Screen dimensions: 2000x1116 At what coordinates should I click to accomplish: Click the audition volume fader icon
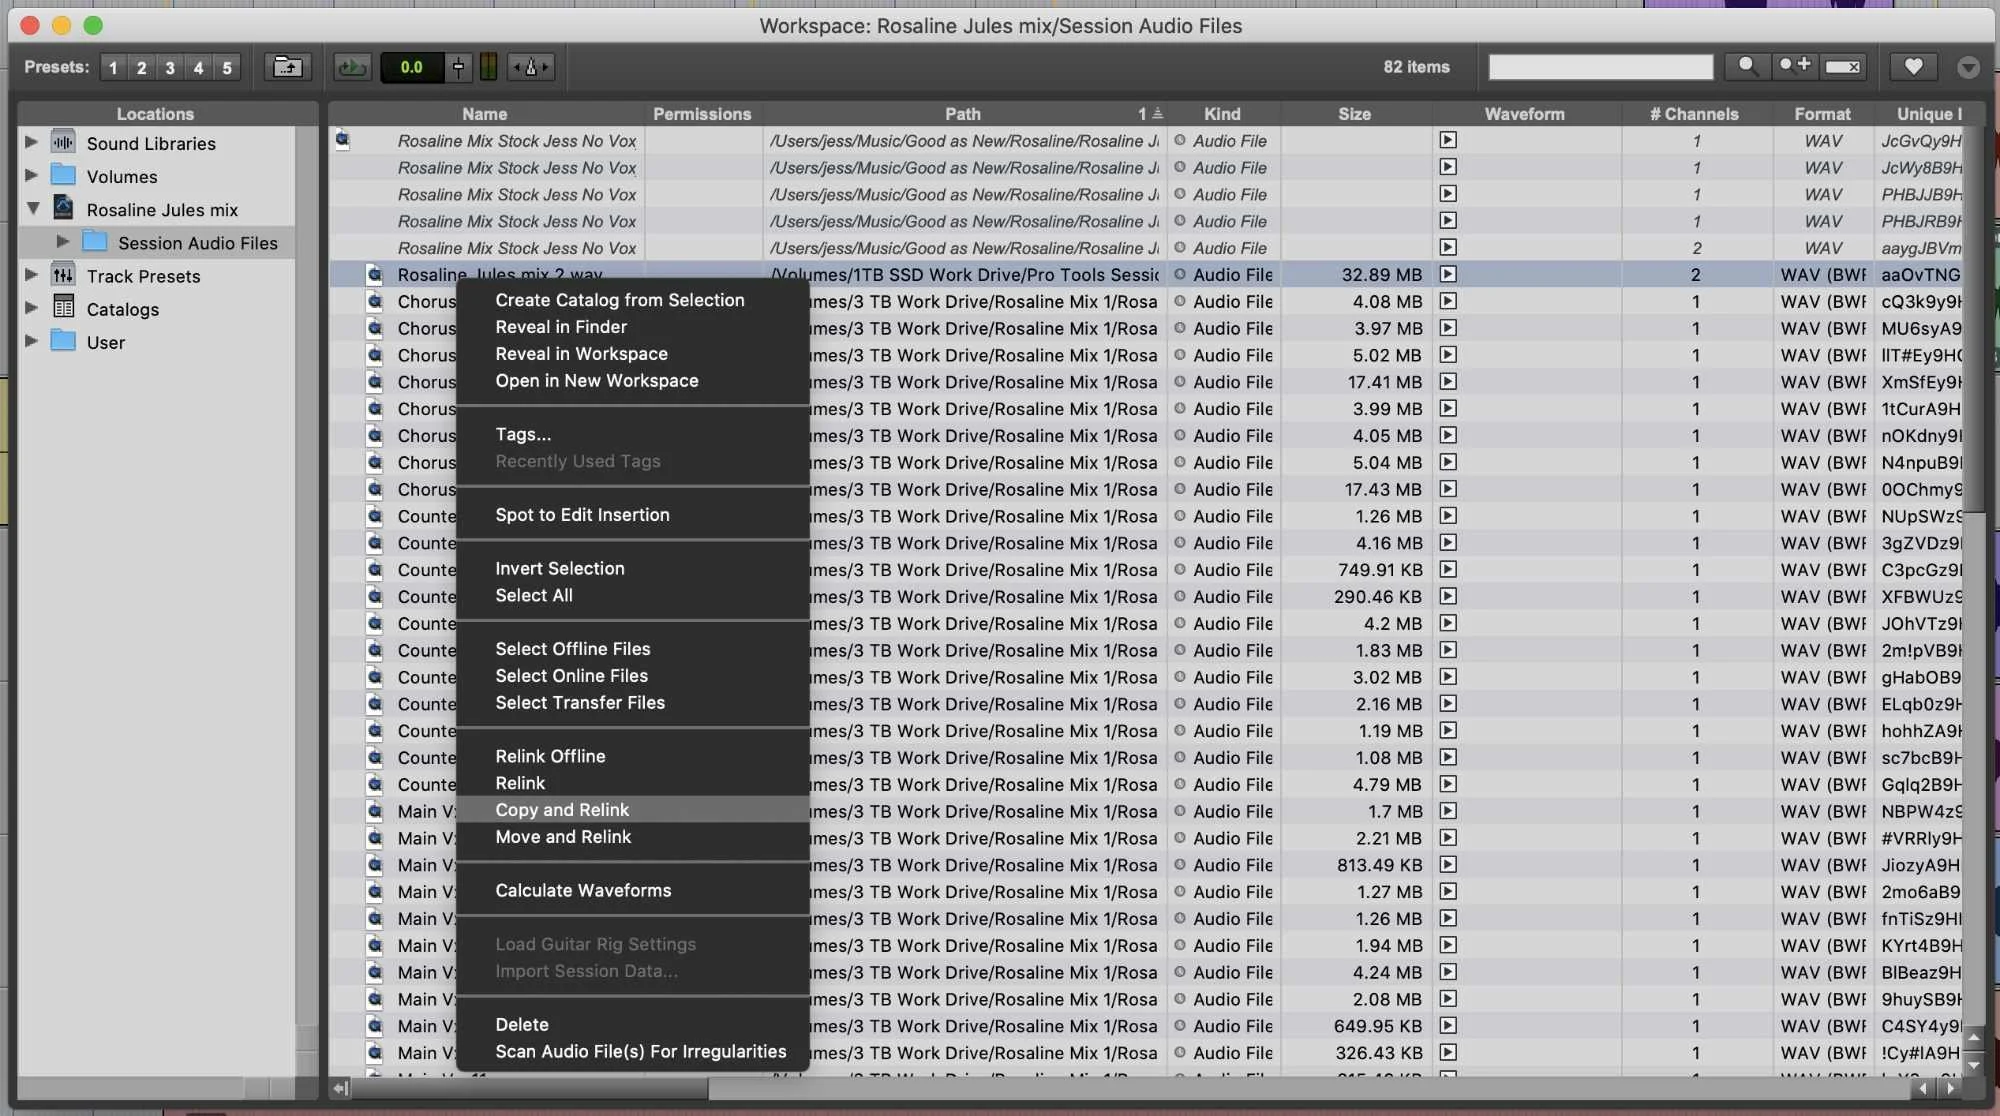point(458,67)
